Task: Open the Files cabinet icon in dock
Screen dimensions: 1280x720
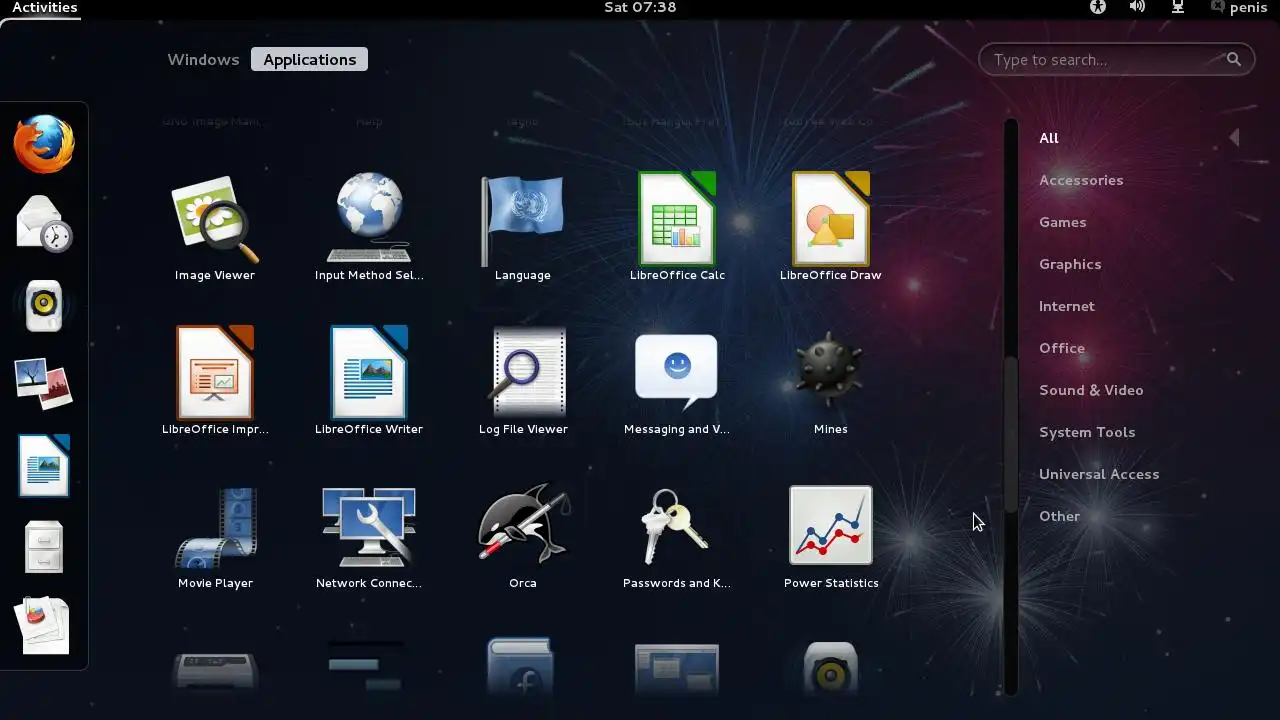Action: pyautogui.click(x=44, y=547)
